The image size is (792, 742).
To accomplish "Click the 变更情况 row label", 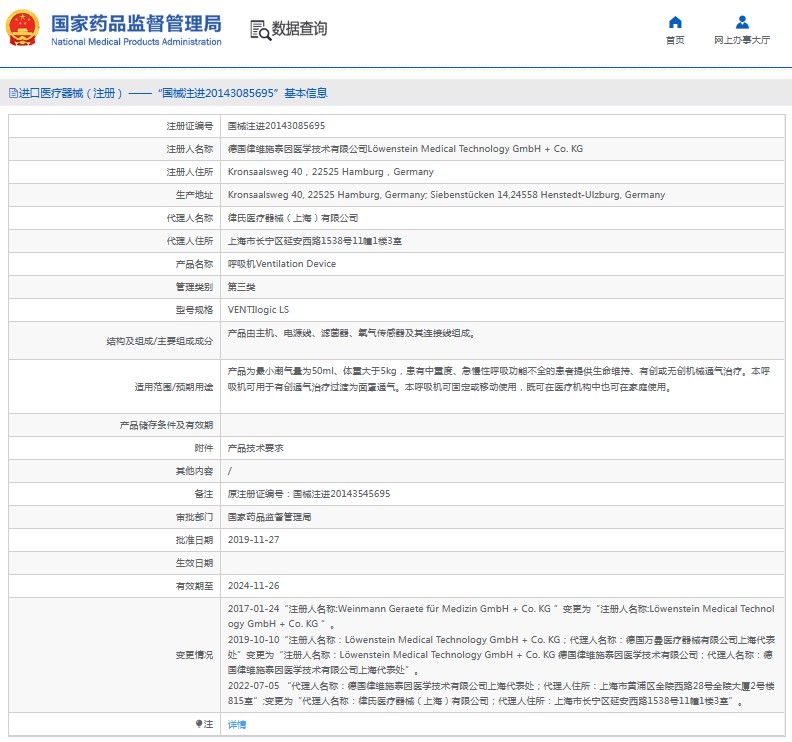I will tap(194, 655).
